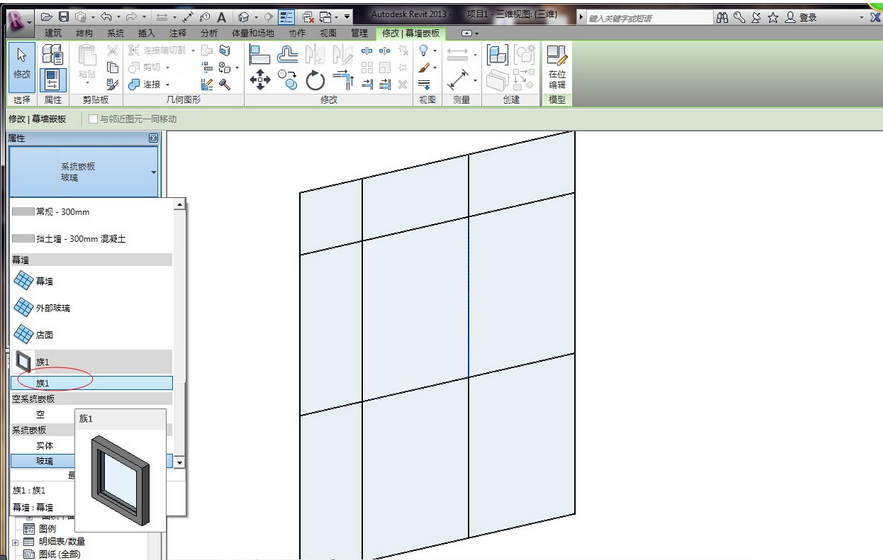Select the Move tool in the Modify panel
The image size is (883, 560).
[260, 81]
